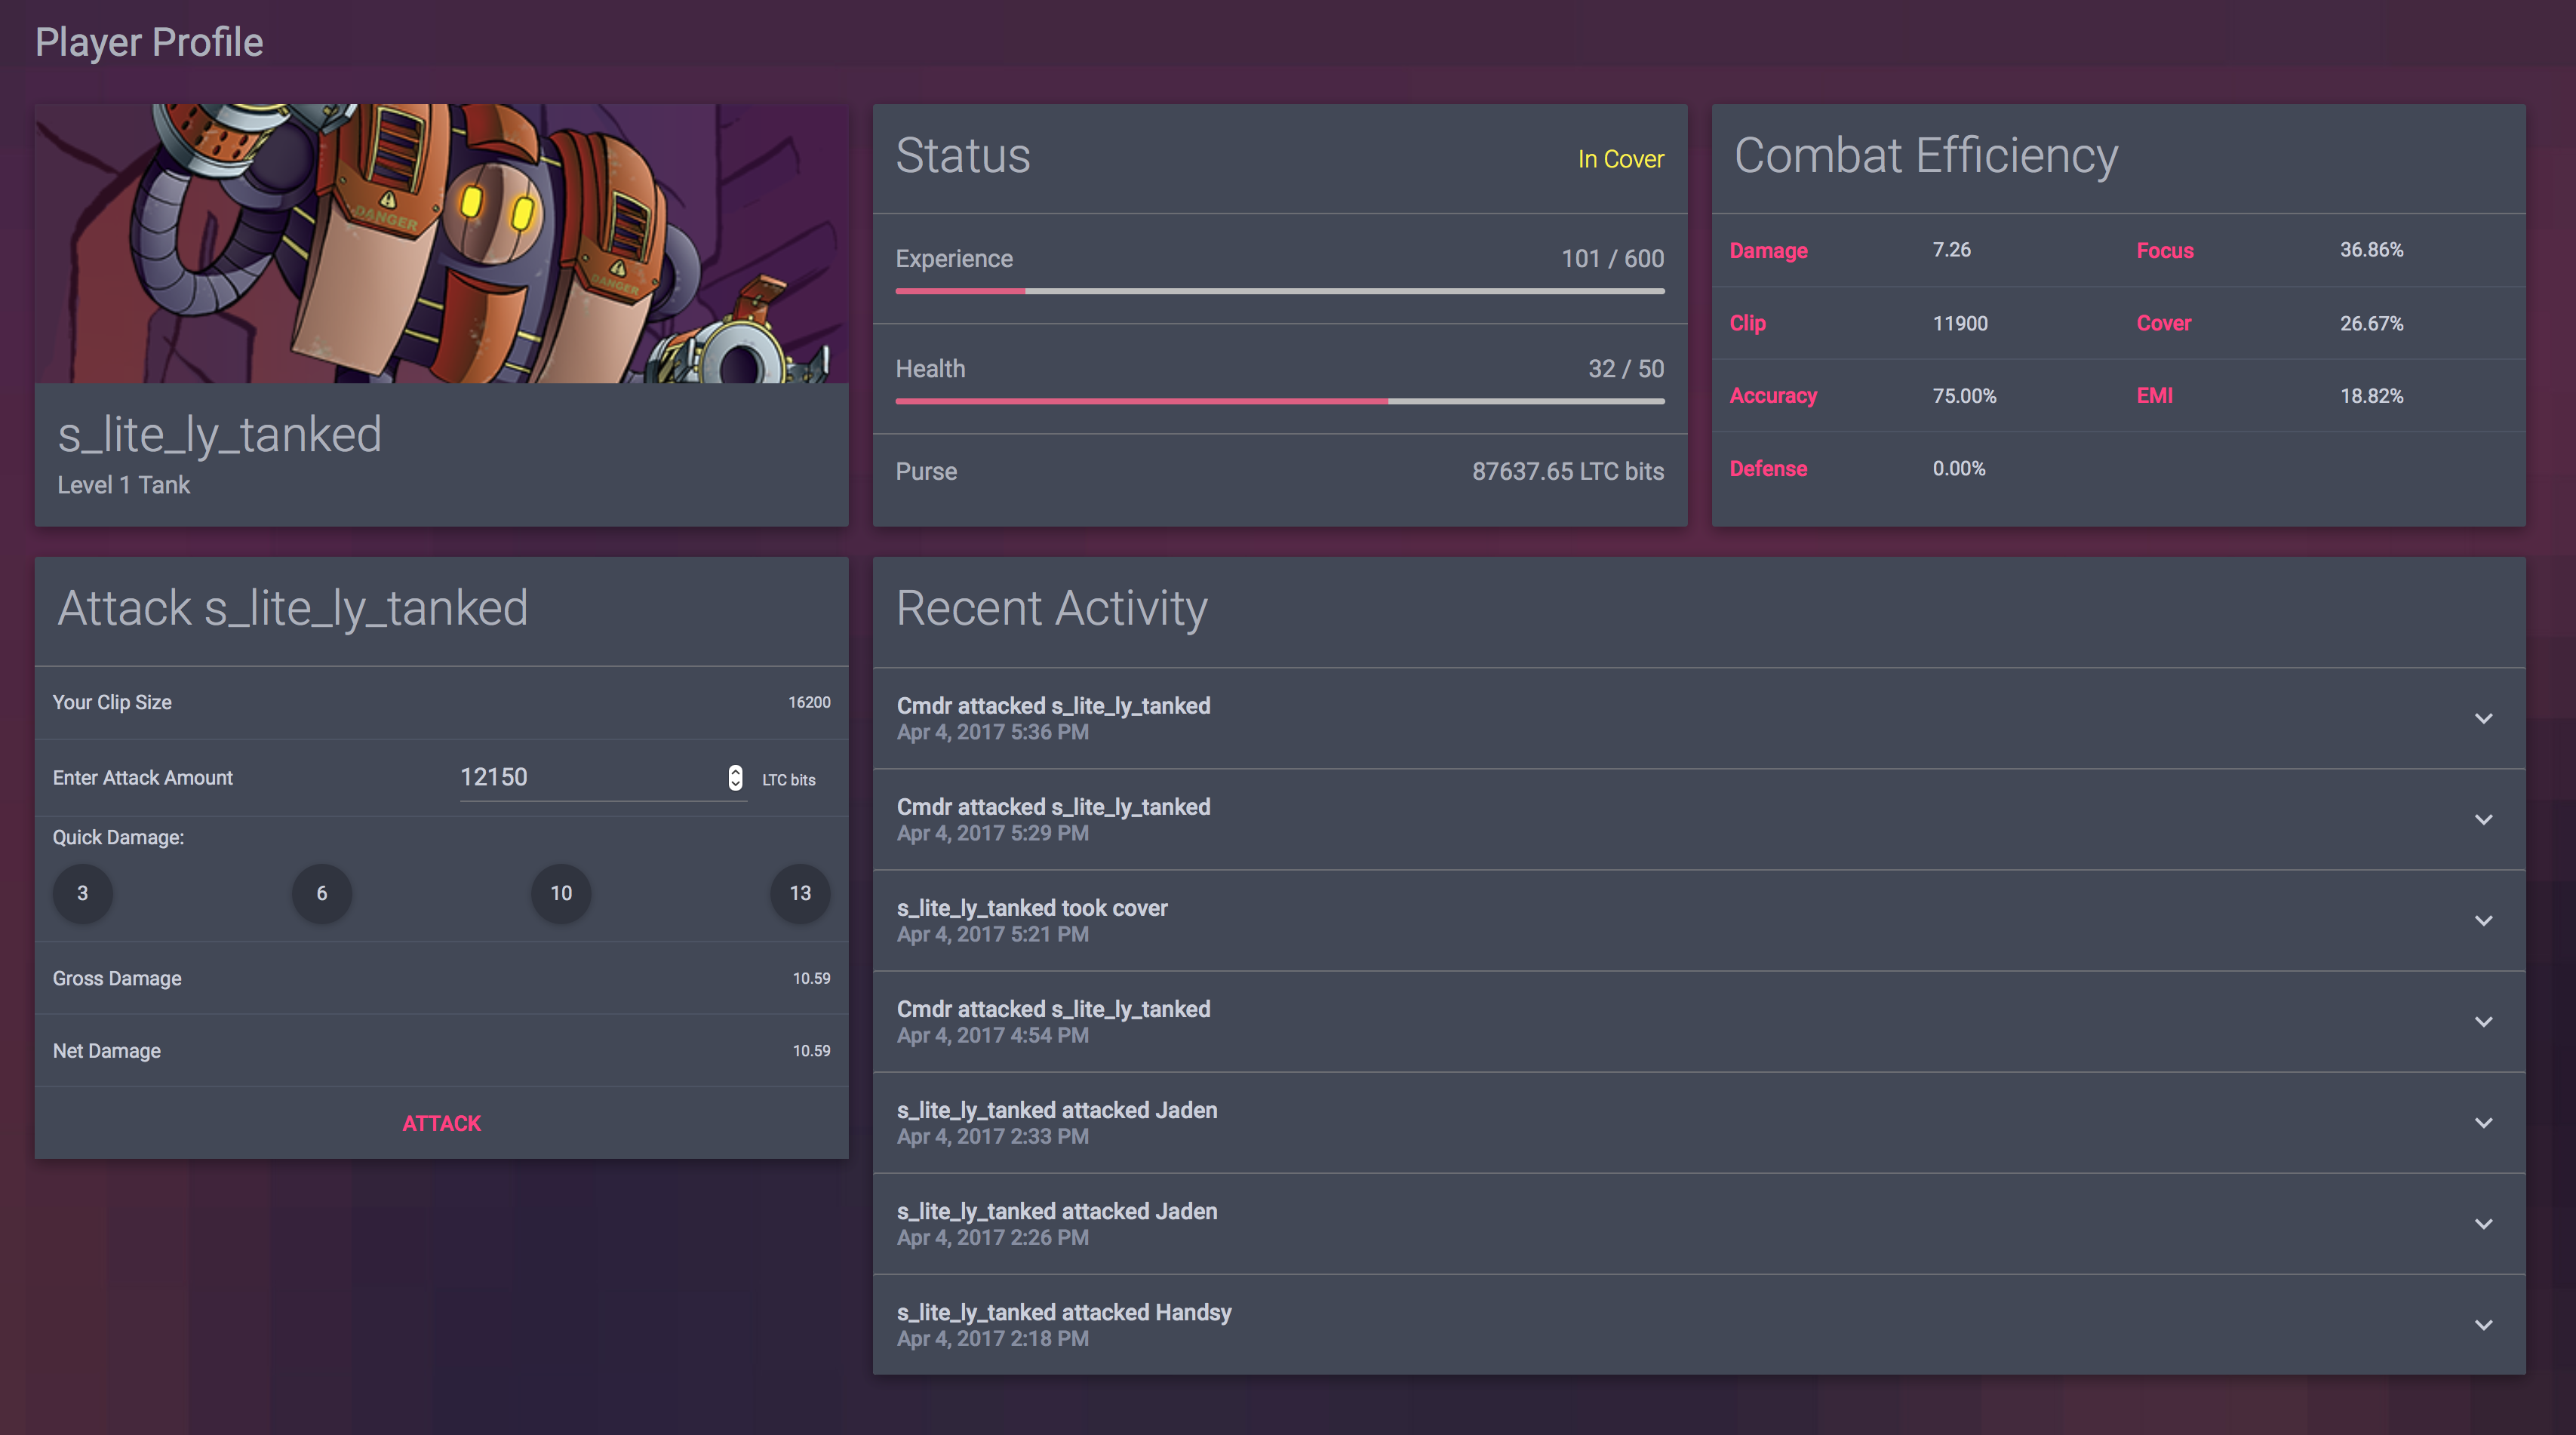Select Quick Damage chip 3
The width and height of the screenshot is (2576, 1435).
[83, 893]
